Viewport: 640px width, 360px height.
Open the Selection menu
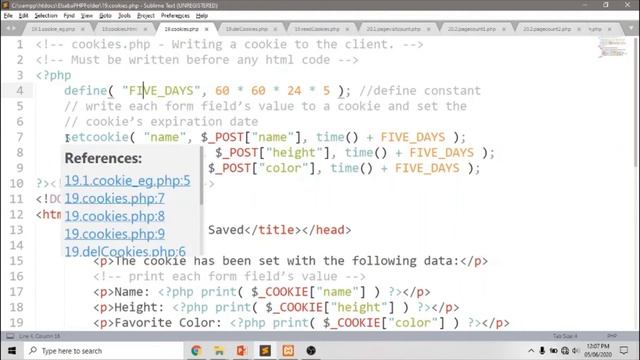(46, 16)
